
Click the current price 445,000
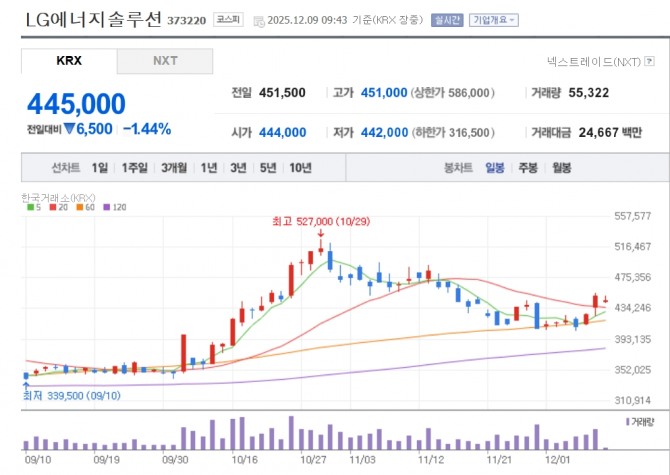click(x=76, y=104)
